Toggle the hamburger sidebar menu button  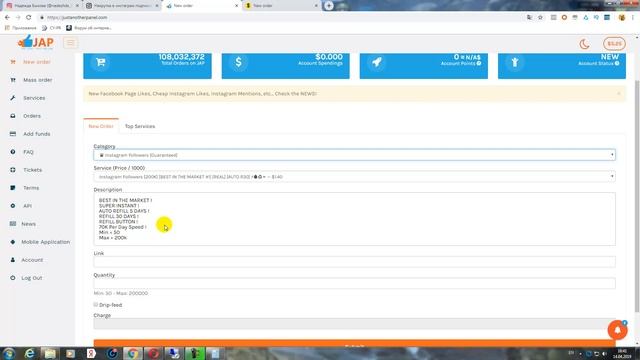click(70, 43)
